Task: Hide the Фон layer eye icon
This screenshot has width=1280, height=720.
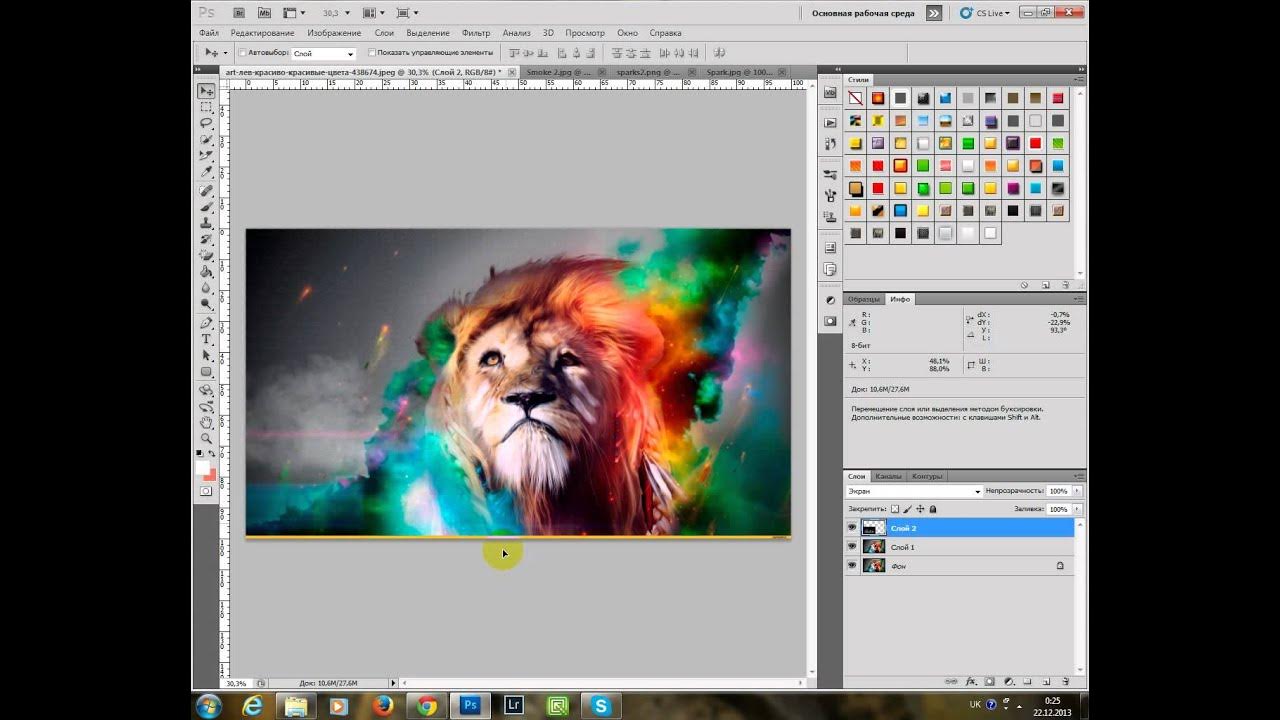Action: pos(852,566)
